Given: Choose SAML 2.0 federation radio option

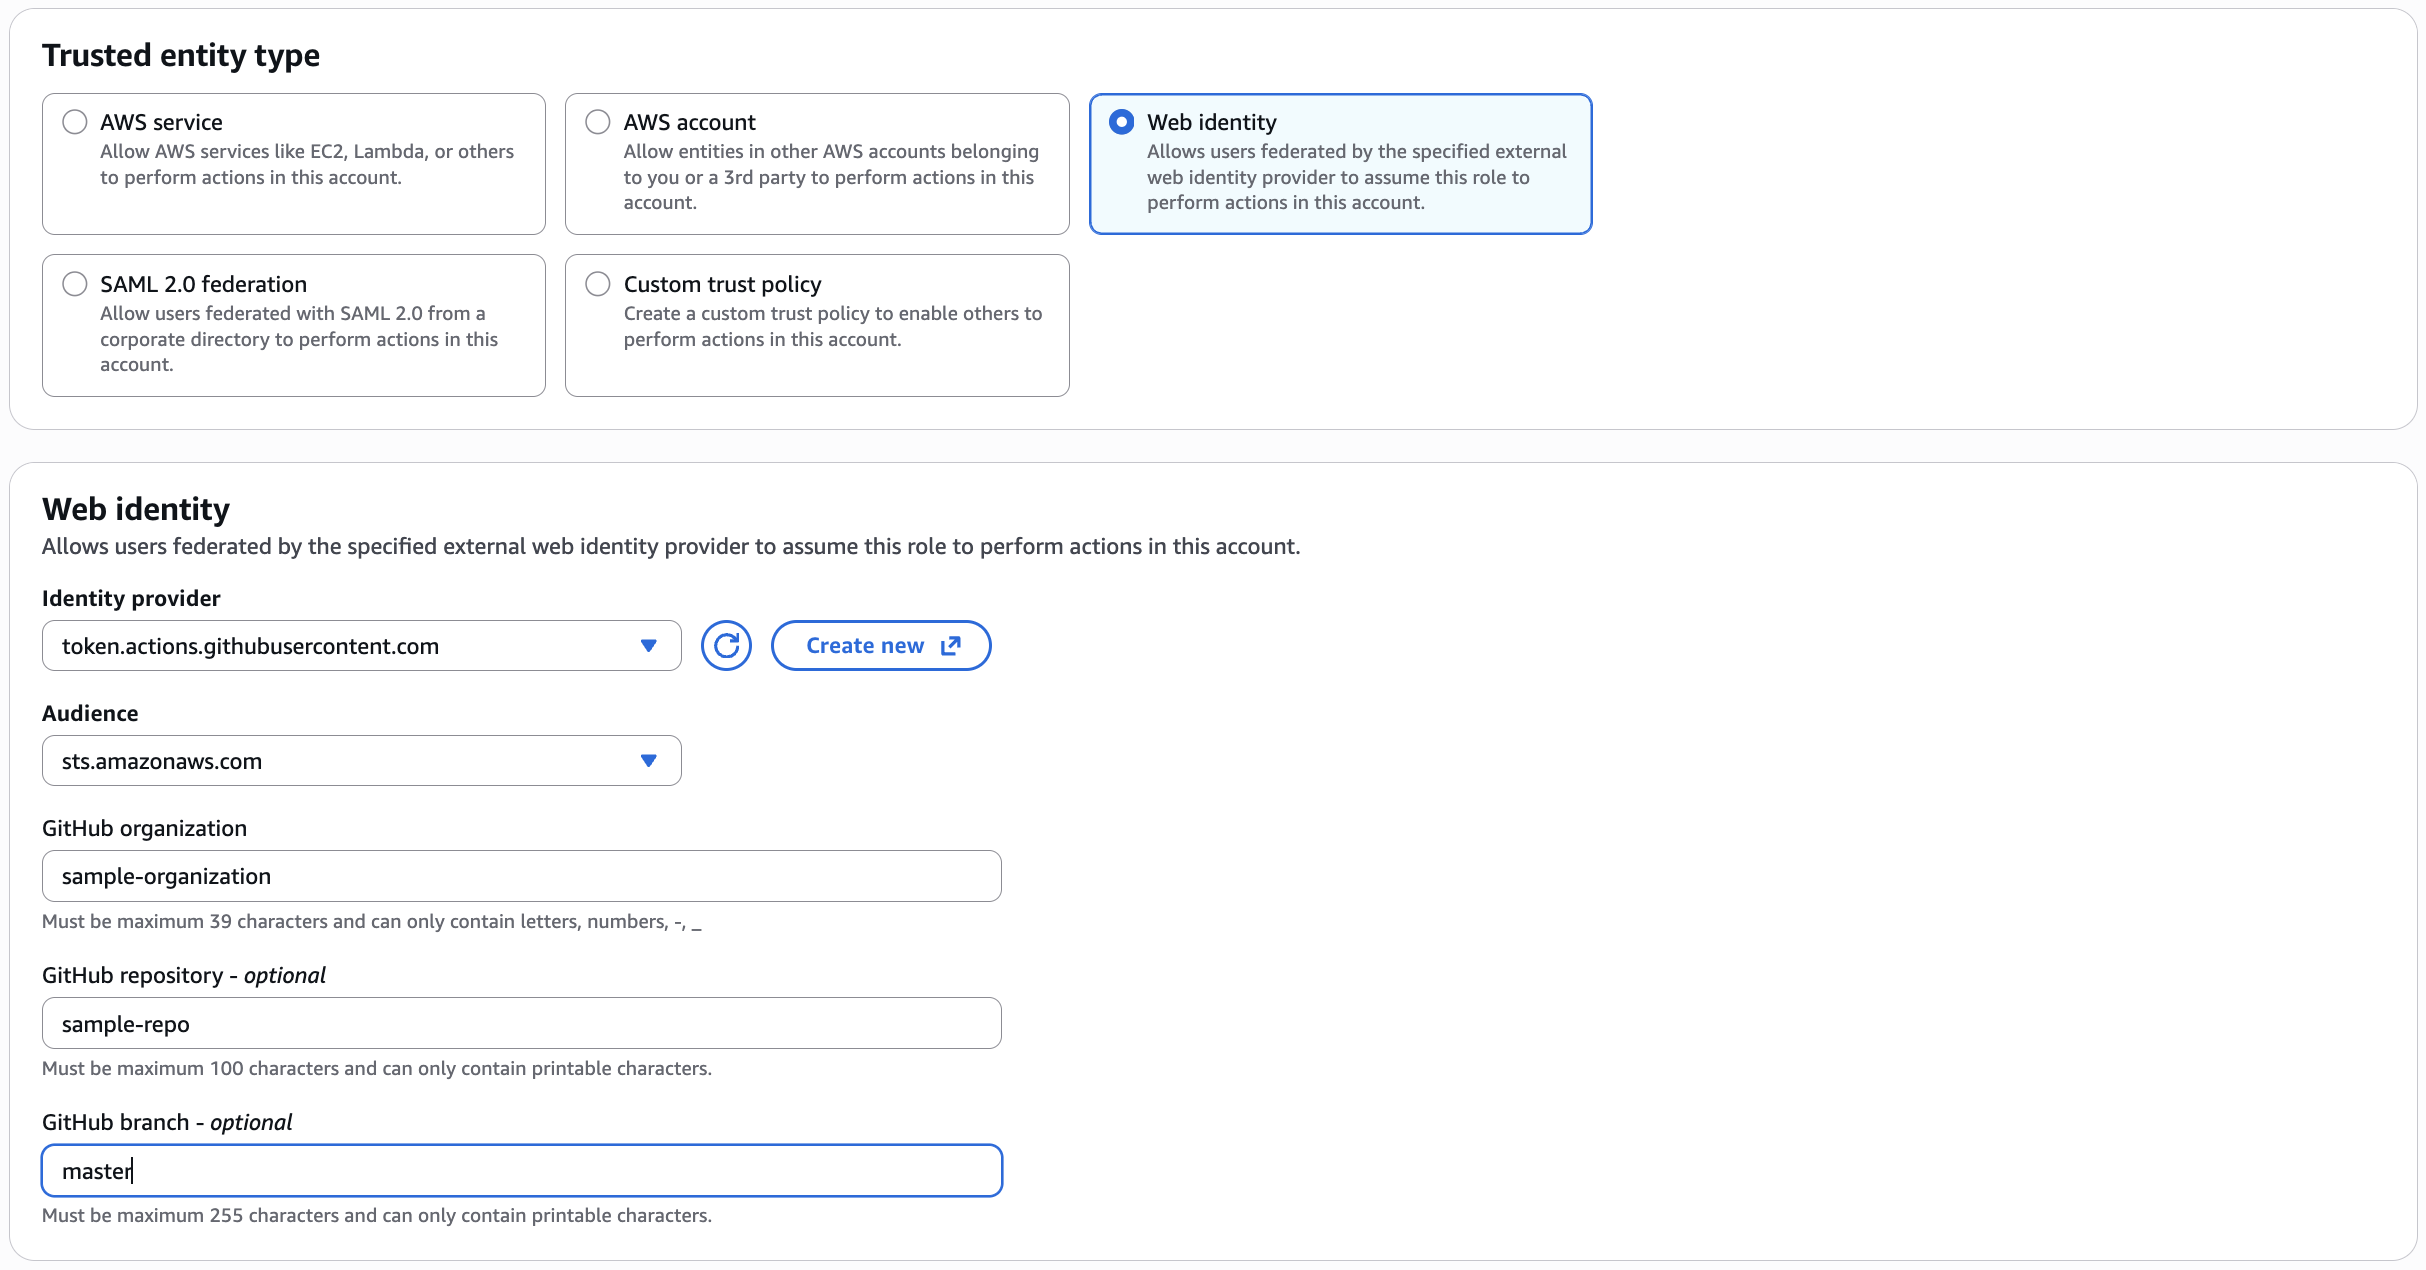Looking at the screenshot, I should point(75,284).
